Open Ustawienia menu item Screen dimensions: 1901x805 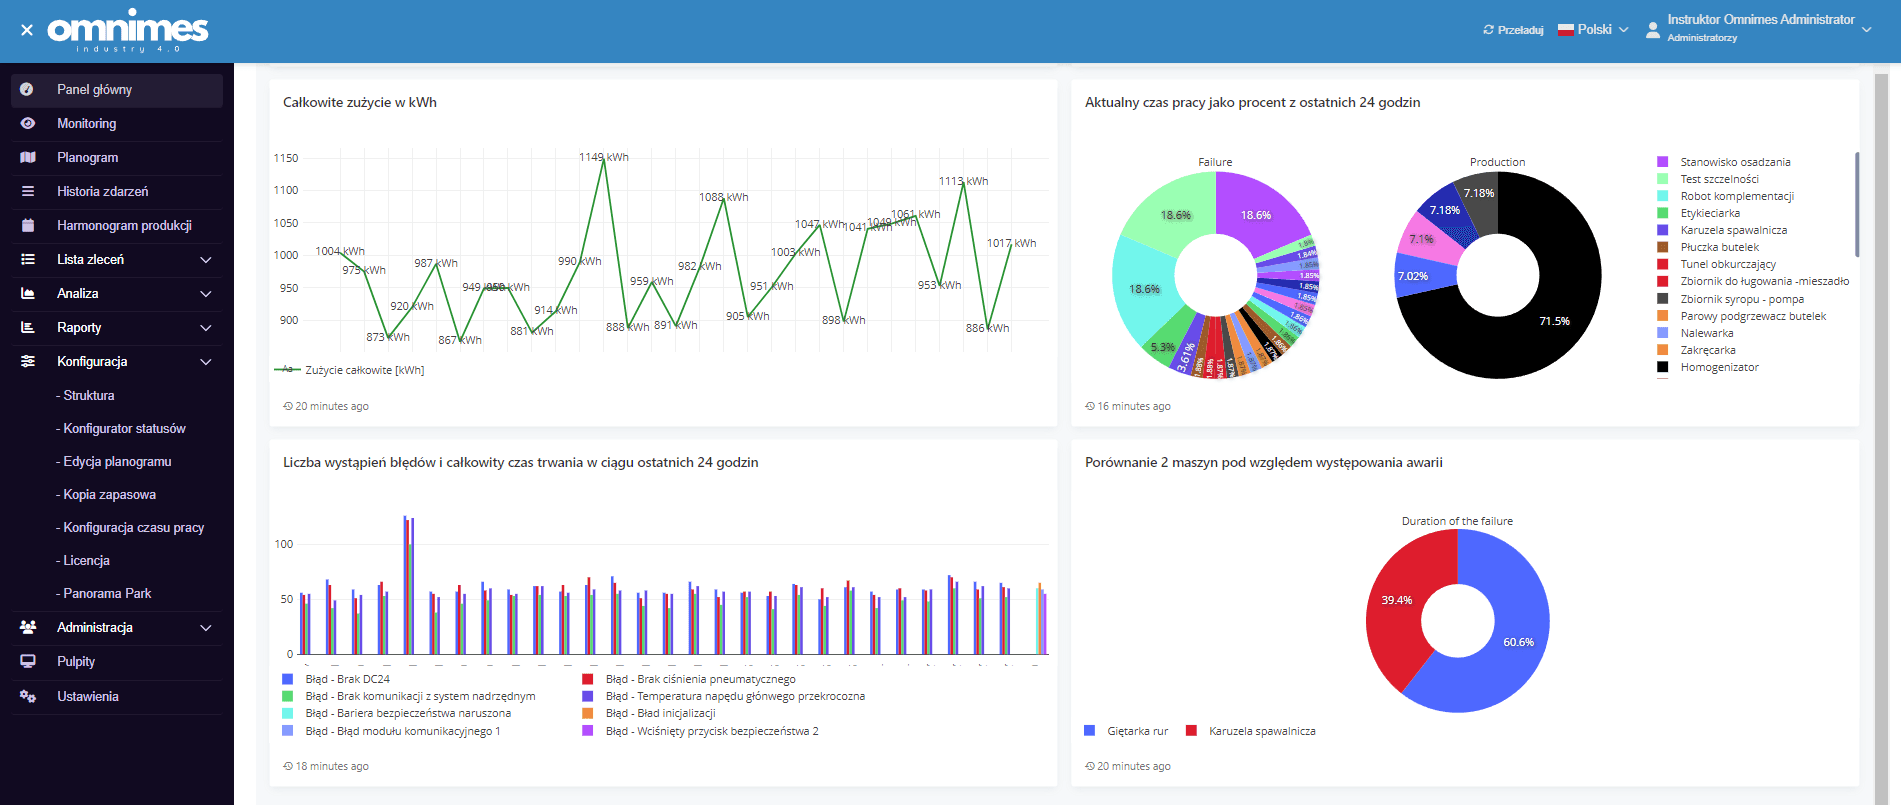click(117, 697)
